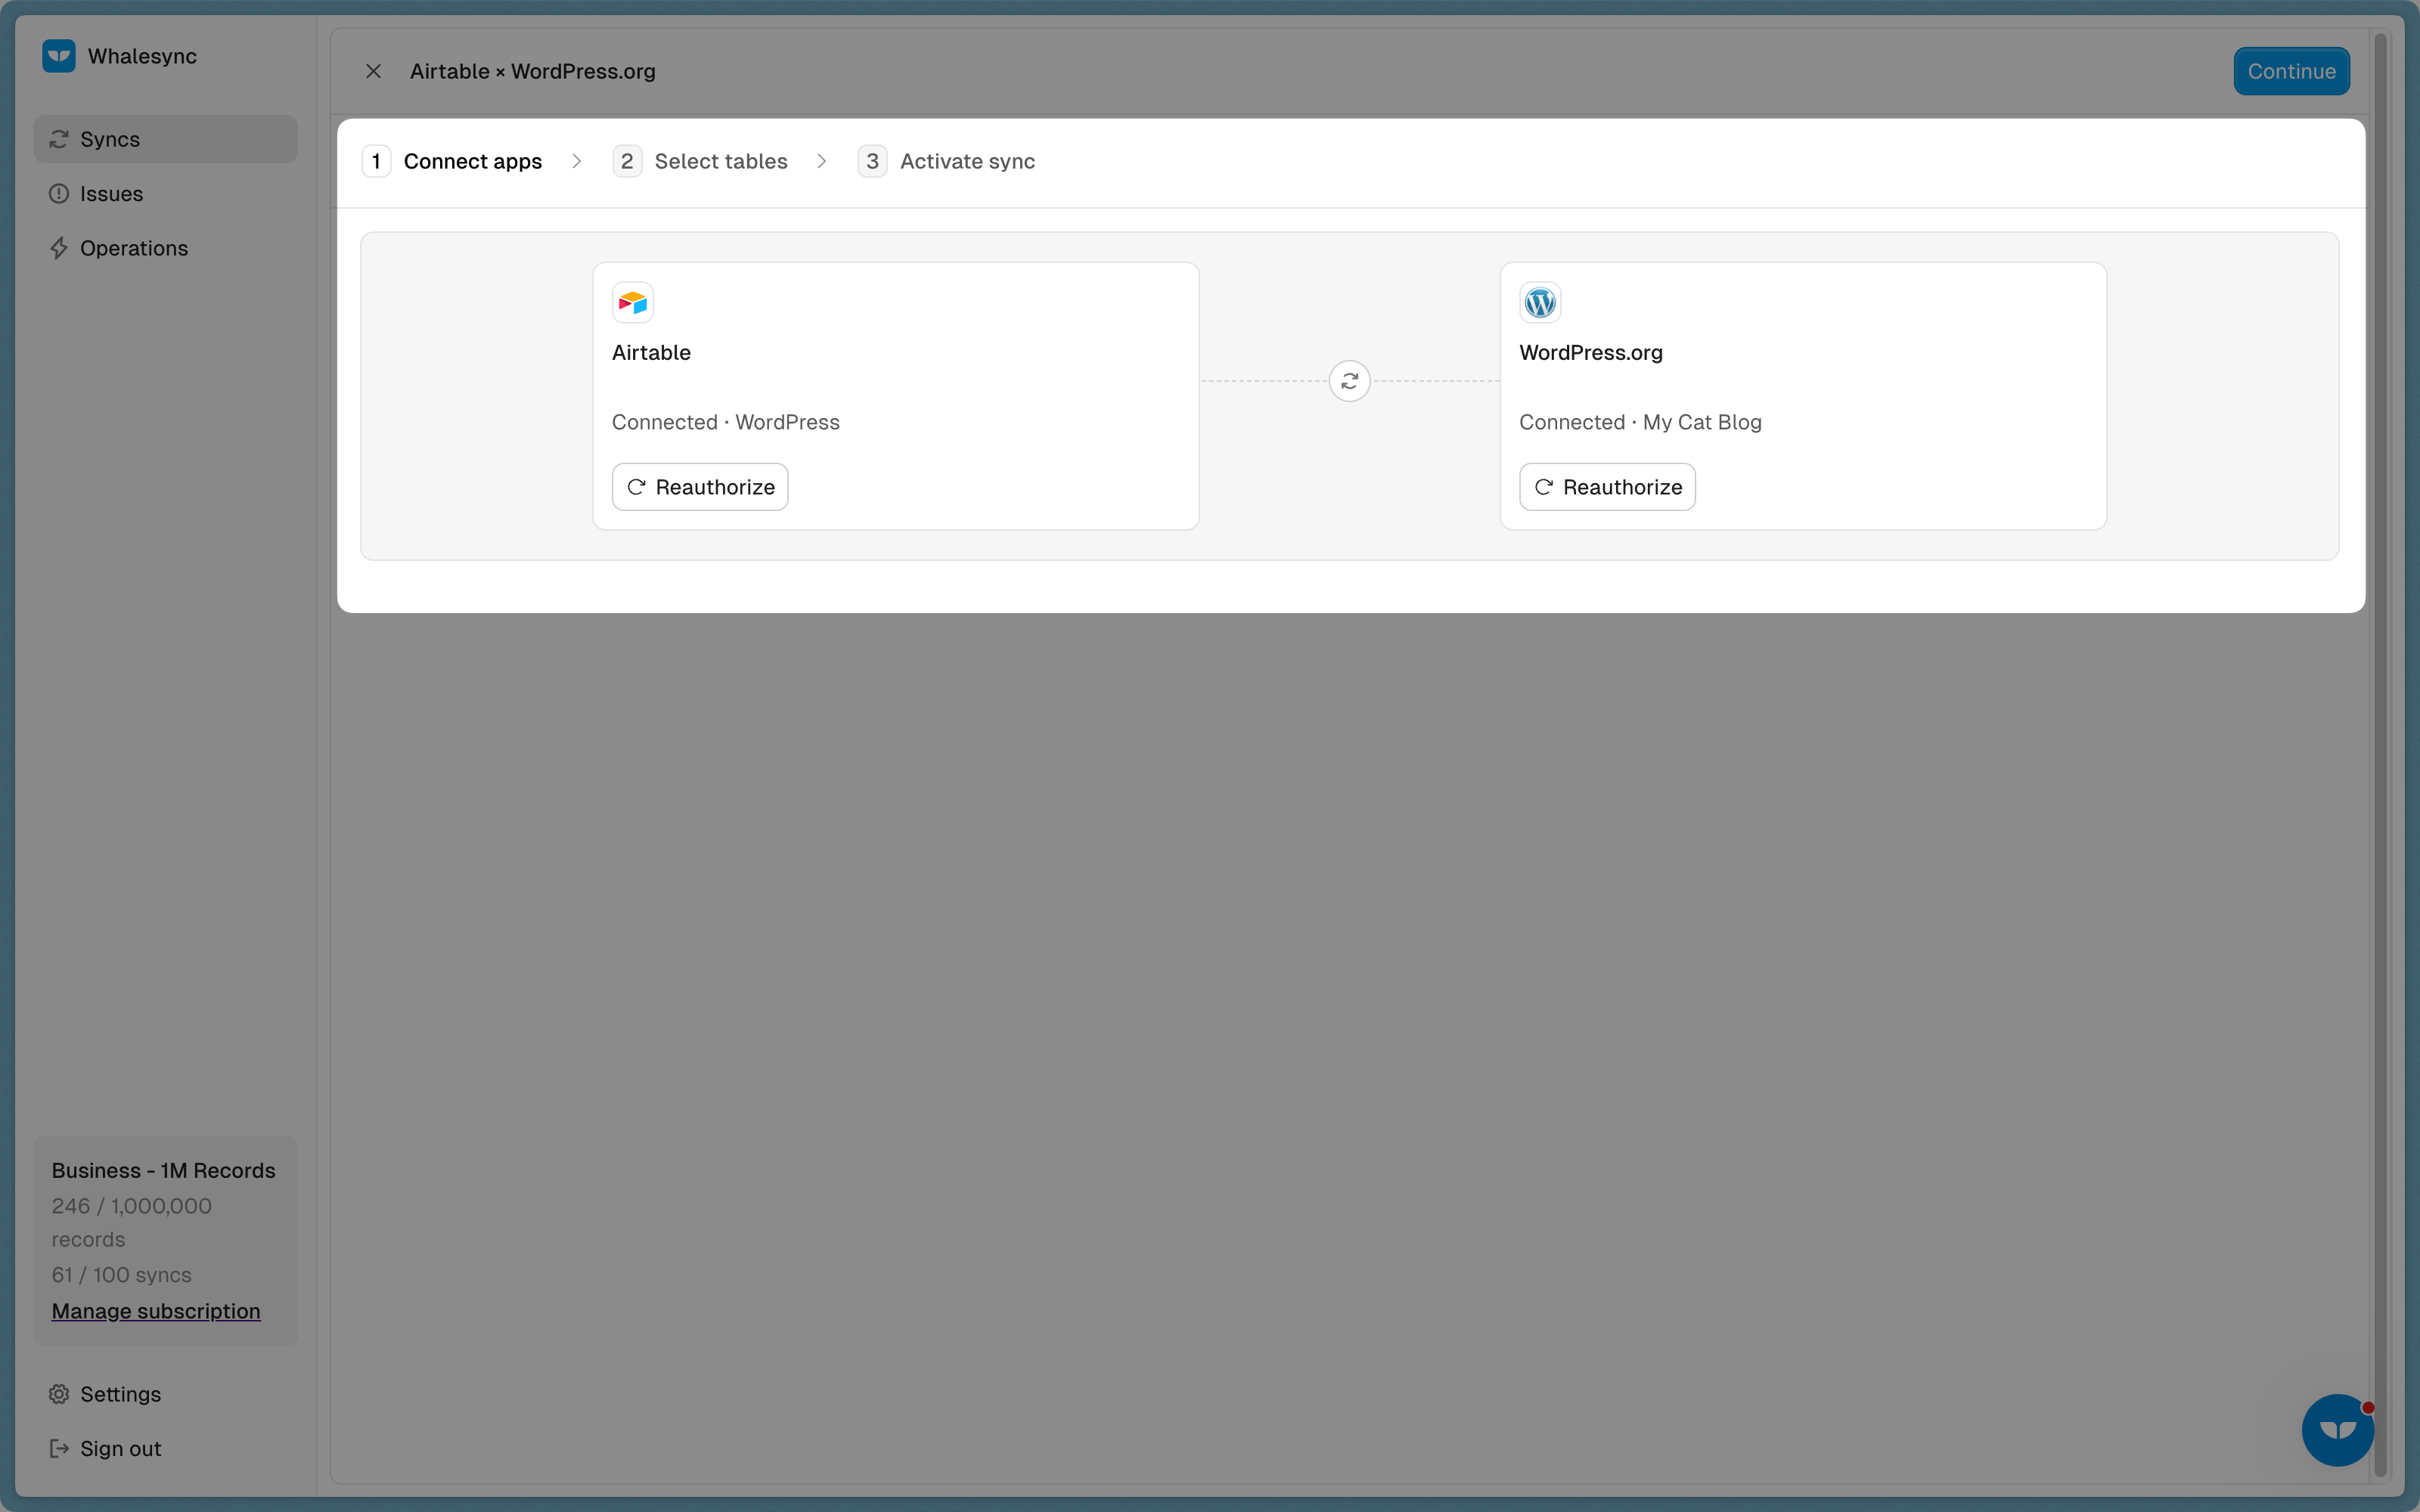Open the Operations sidebar item

tap(165, 248)
